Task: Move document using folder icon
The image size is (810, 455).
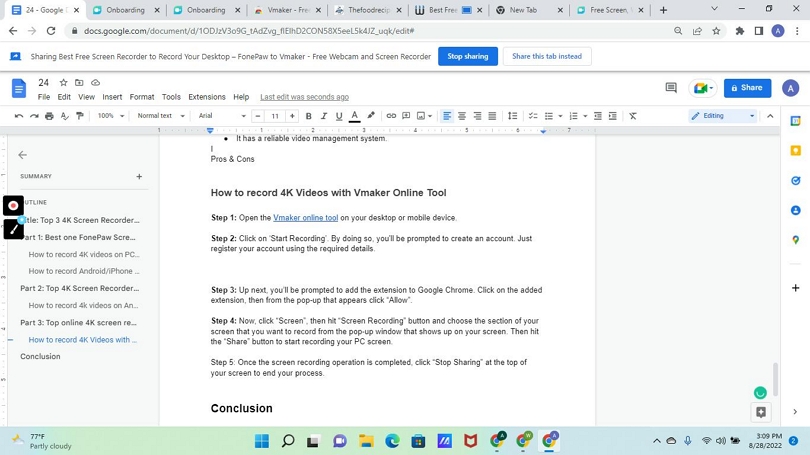Action: [x=79, y=83]
